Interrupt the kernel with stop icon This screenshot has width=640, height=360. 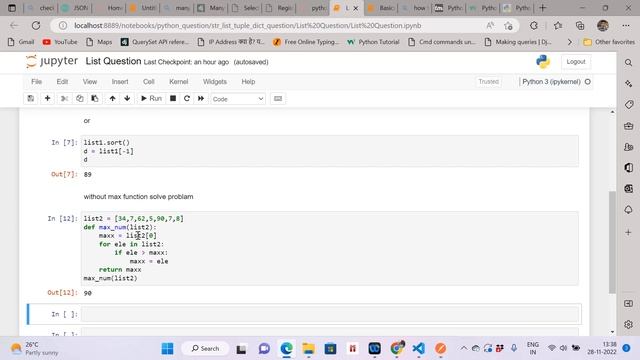tap(173, 98)
